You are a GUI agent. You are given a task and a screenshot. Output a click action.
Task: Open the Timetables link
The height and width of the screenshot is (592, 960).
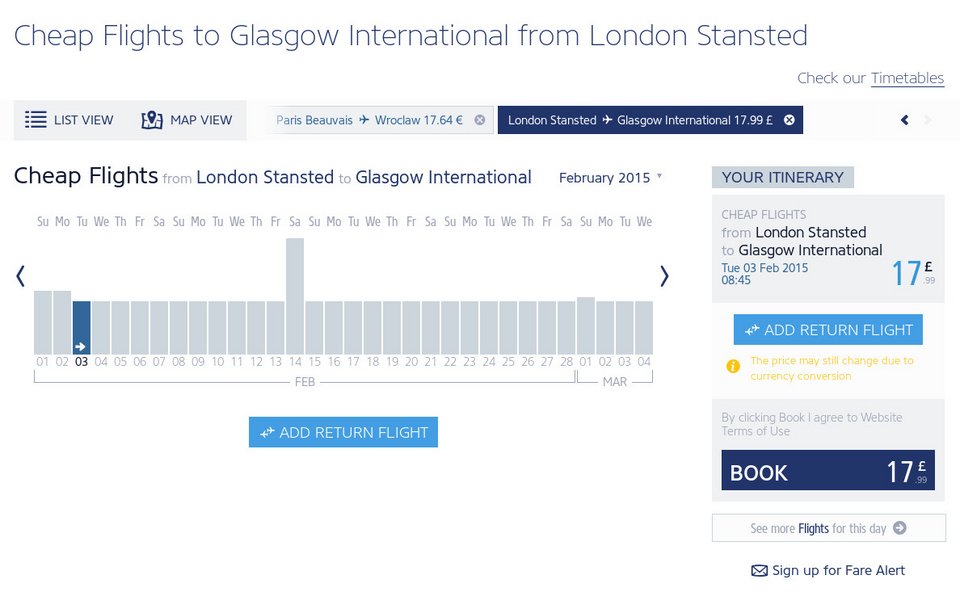(907, 78)
